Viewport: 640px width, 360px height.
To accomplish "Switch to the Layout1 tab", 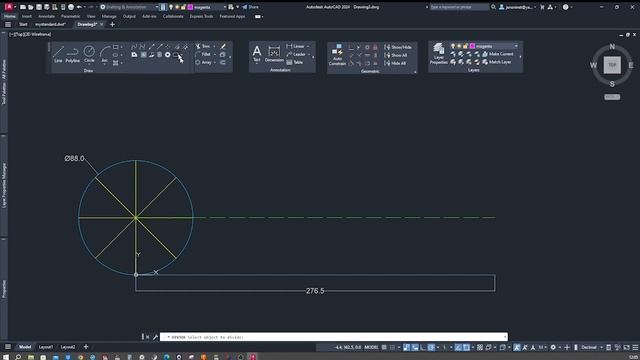I will pos(46,347).
